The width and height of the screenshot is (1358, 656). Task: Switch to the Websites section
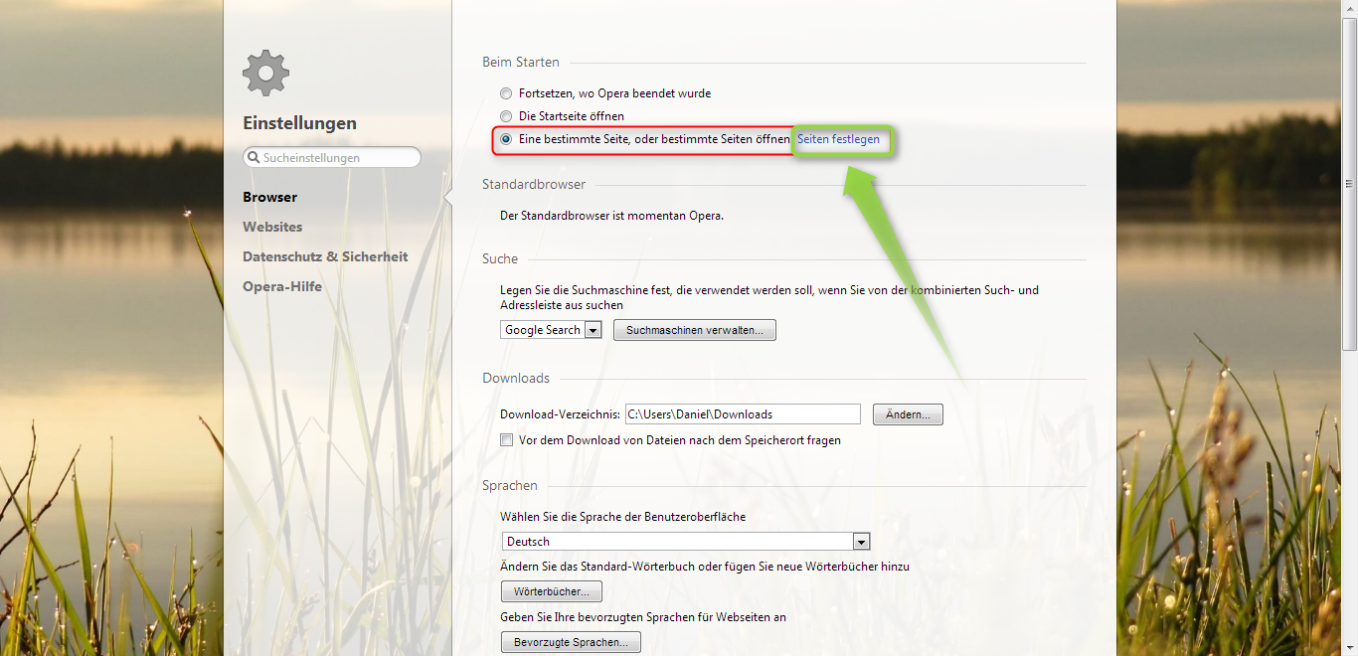[272, 227]
